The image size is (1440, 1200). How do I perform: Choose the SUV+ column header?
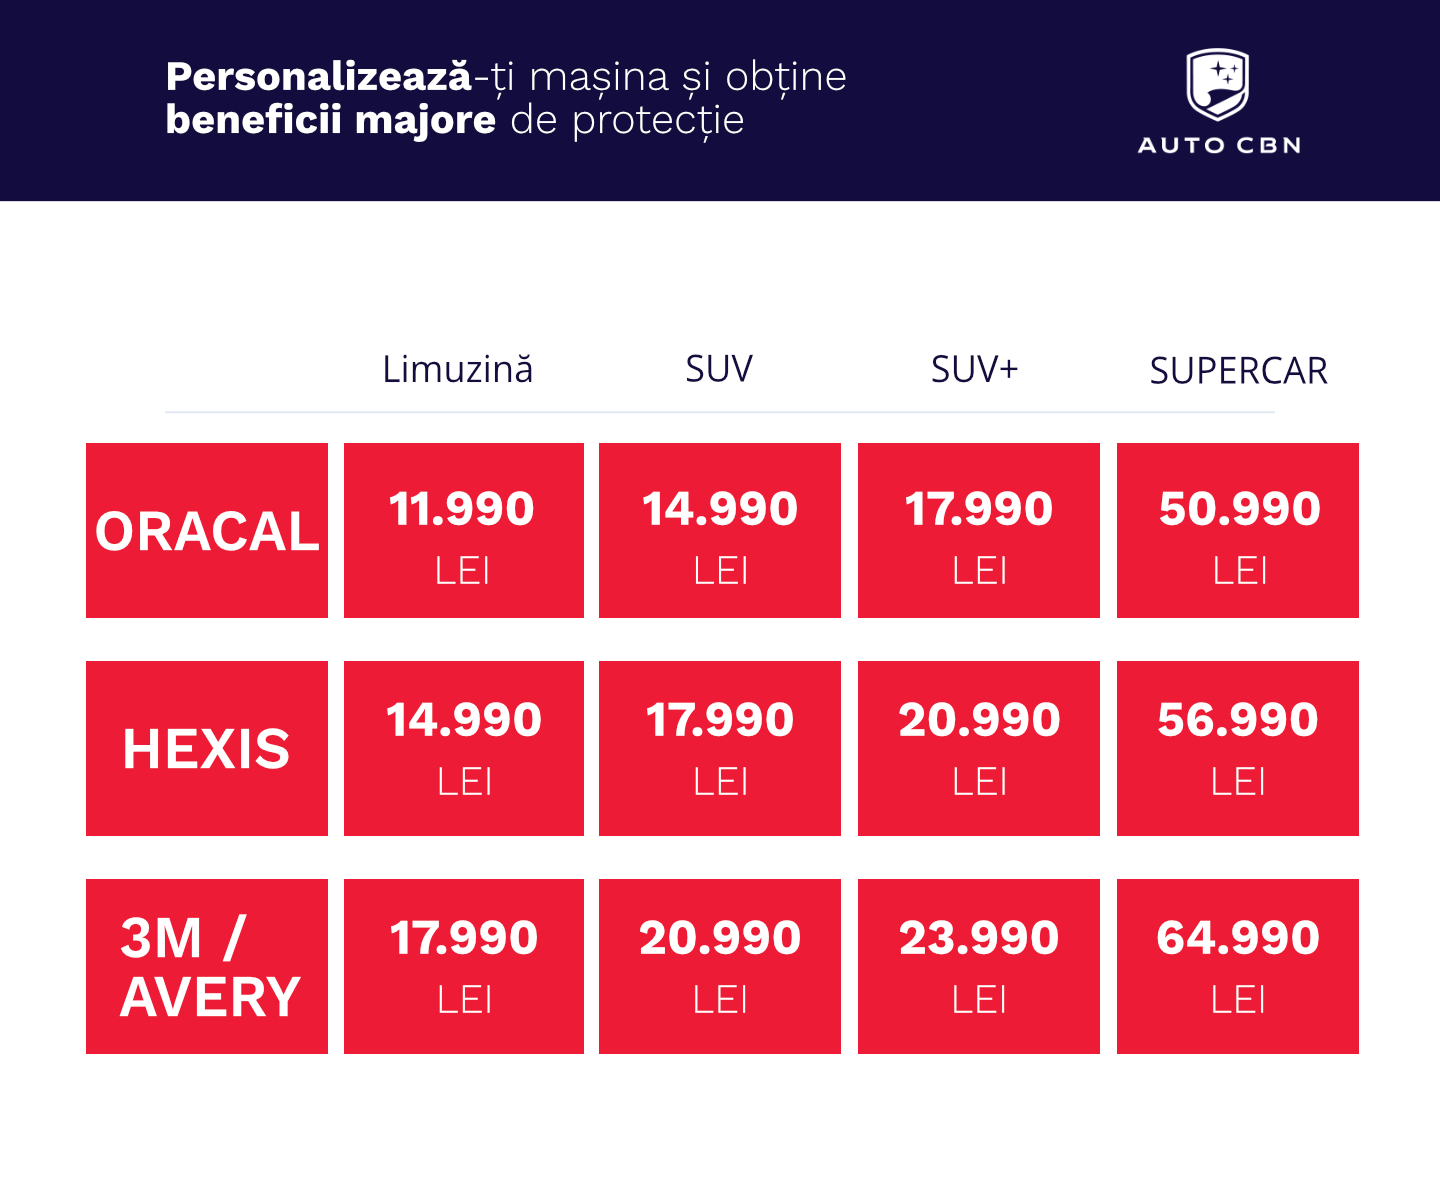pyautogui.click(x=974, y=369)
